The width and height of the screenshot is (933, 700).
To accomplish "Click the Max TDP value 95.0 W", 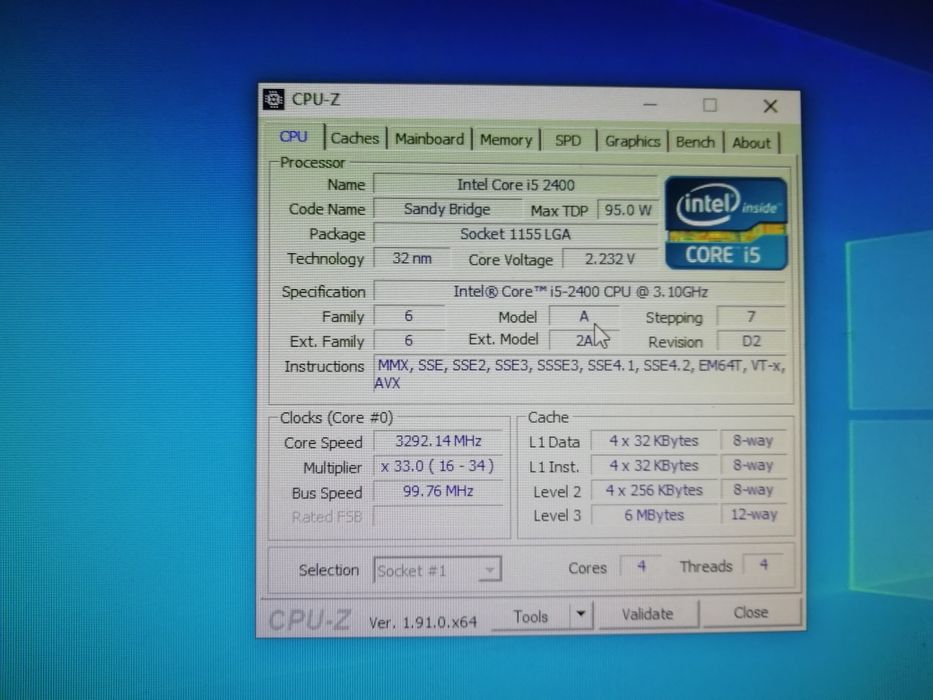I will click(x=628, y=210).
